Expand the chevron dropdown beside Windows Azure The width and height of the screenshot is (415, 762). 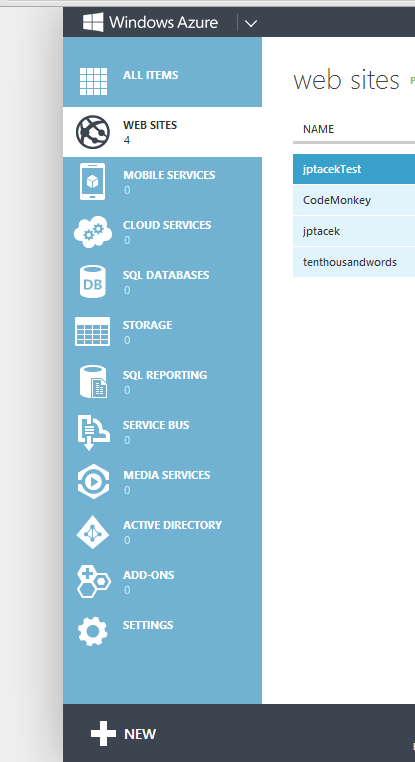(251, 23)
